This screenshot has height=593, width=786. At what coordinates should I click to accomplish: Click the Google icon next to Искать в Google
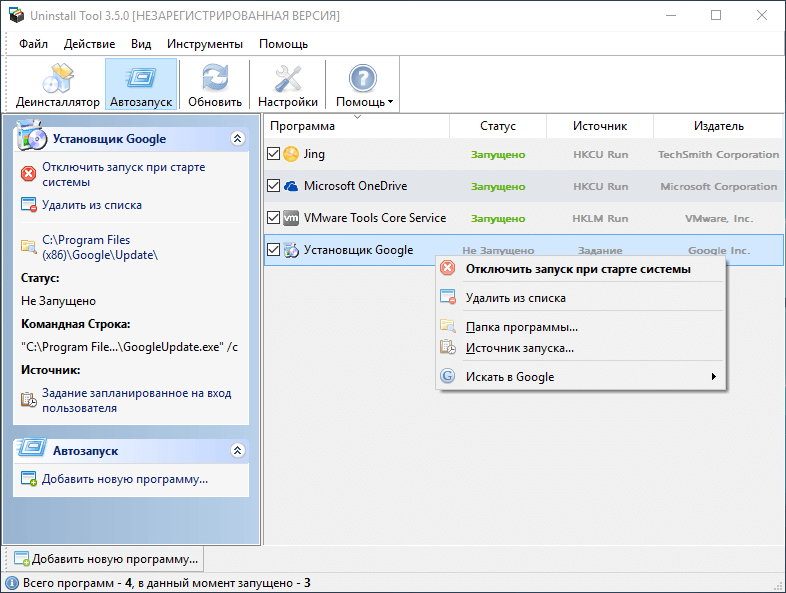(x=447, y=377)
